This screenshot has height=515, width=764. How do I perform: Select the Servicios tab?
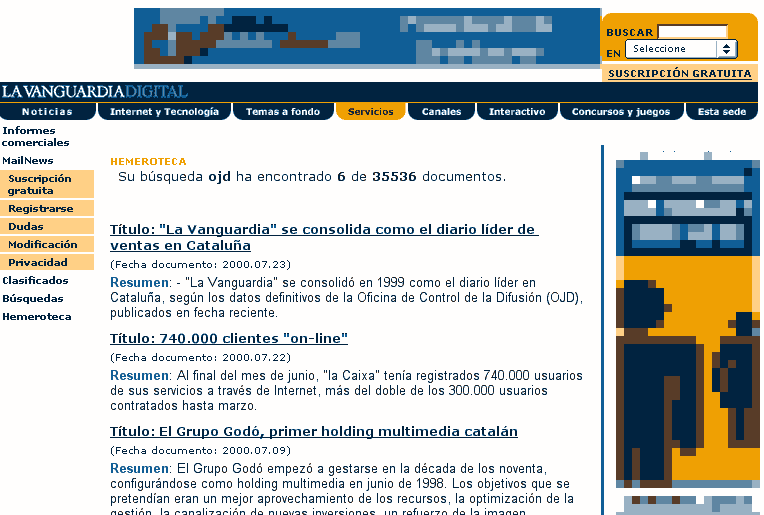[x=370, y=112]
